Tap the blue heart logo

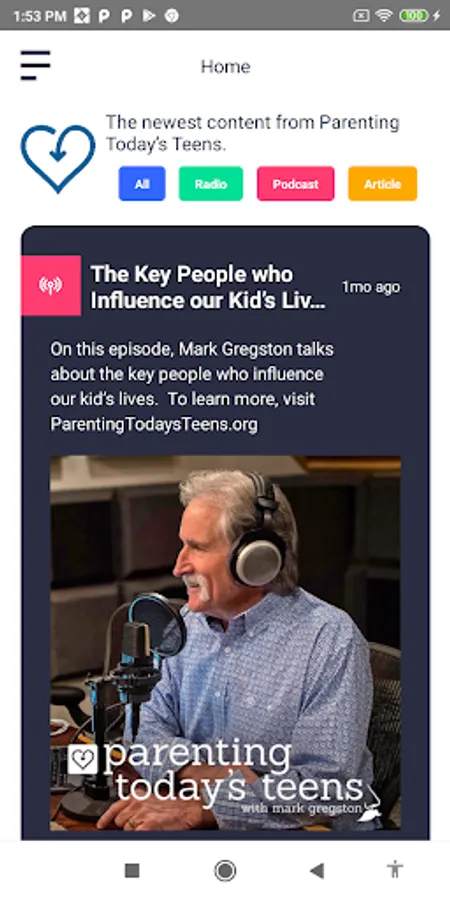click(x=58, y=158)
